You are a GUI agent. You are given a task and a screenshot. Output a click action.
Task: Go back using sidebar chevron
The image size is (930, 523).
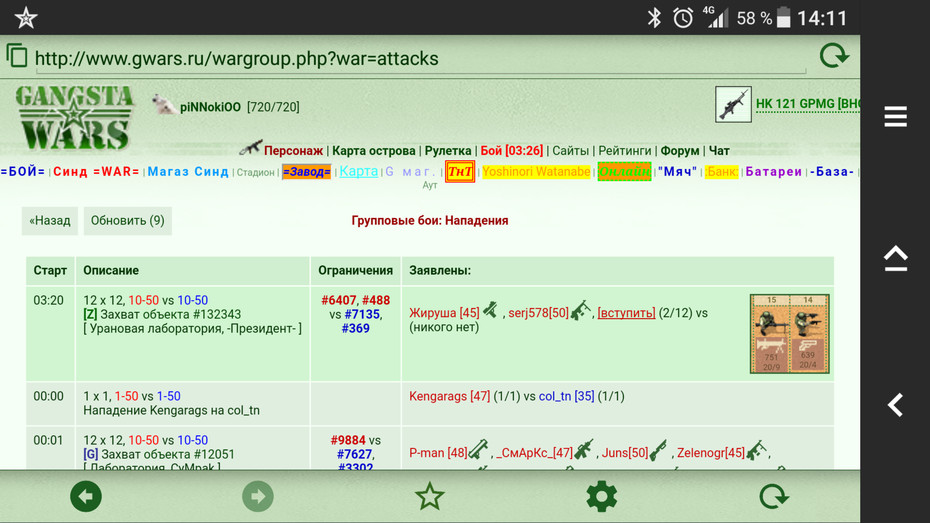coord(896,405)
